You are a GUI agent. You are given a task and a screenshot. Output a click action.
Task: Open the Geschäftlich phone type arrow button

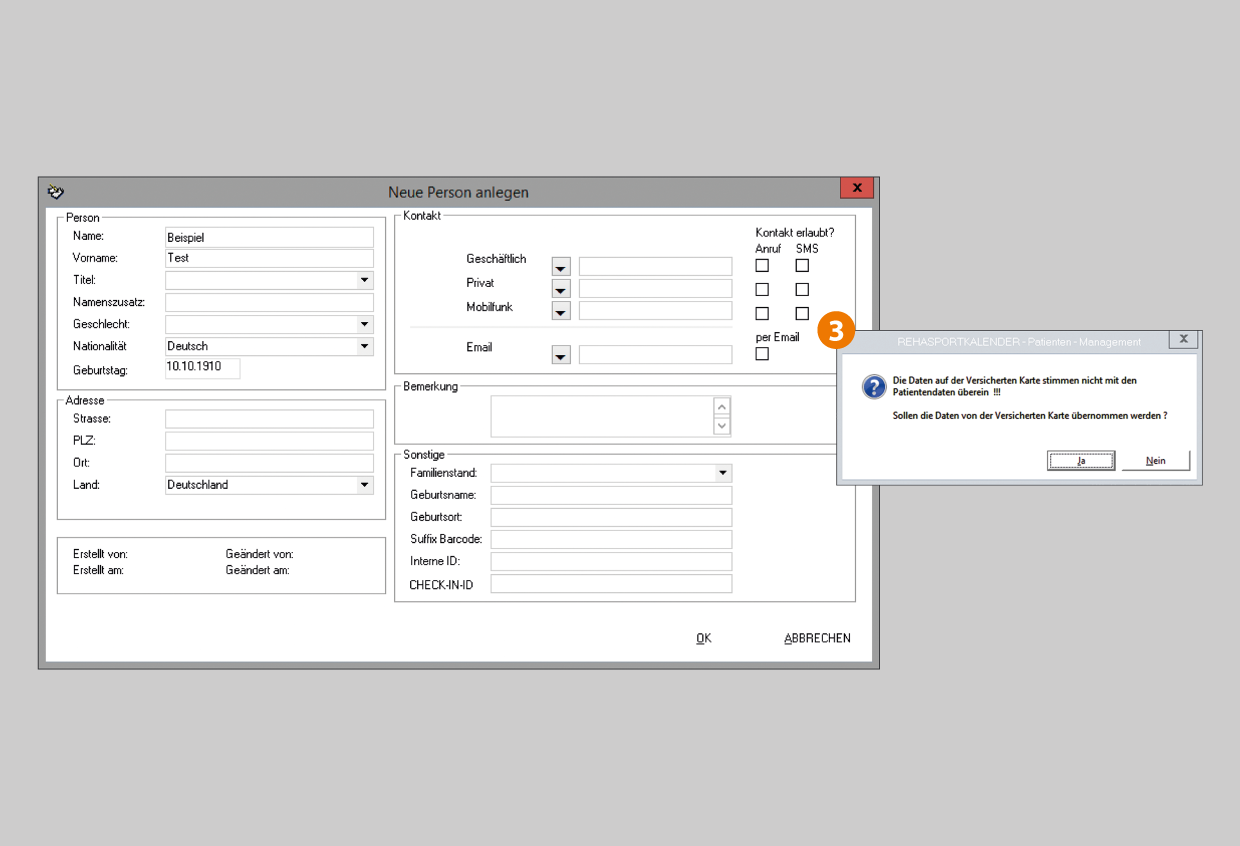(561, 267)
